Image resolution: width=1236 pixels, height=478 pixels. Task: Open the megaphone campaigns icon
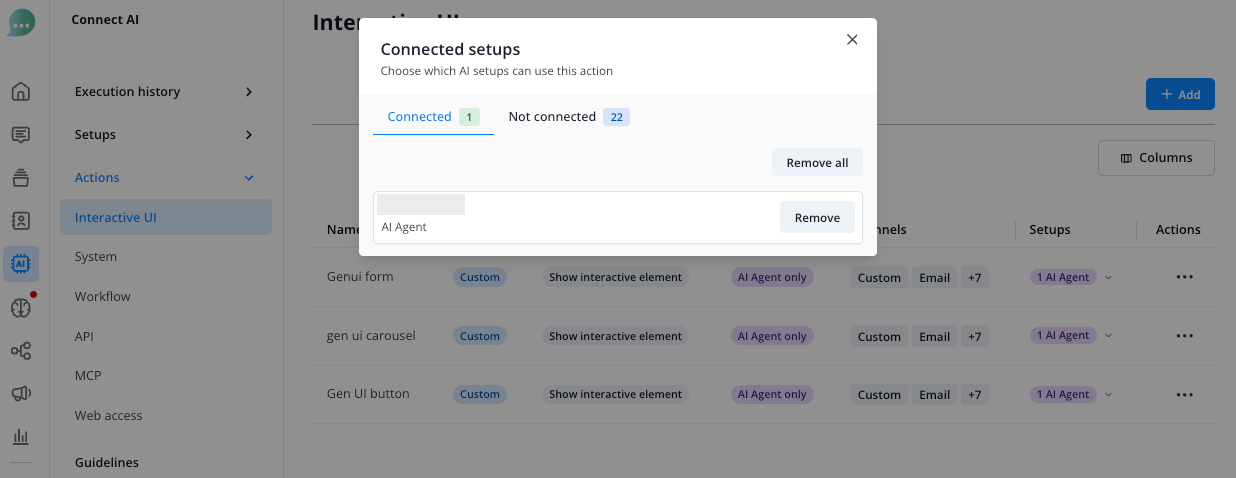(x=20, y=394)
